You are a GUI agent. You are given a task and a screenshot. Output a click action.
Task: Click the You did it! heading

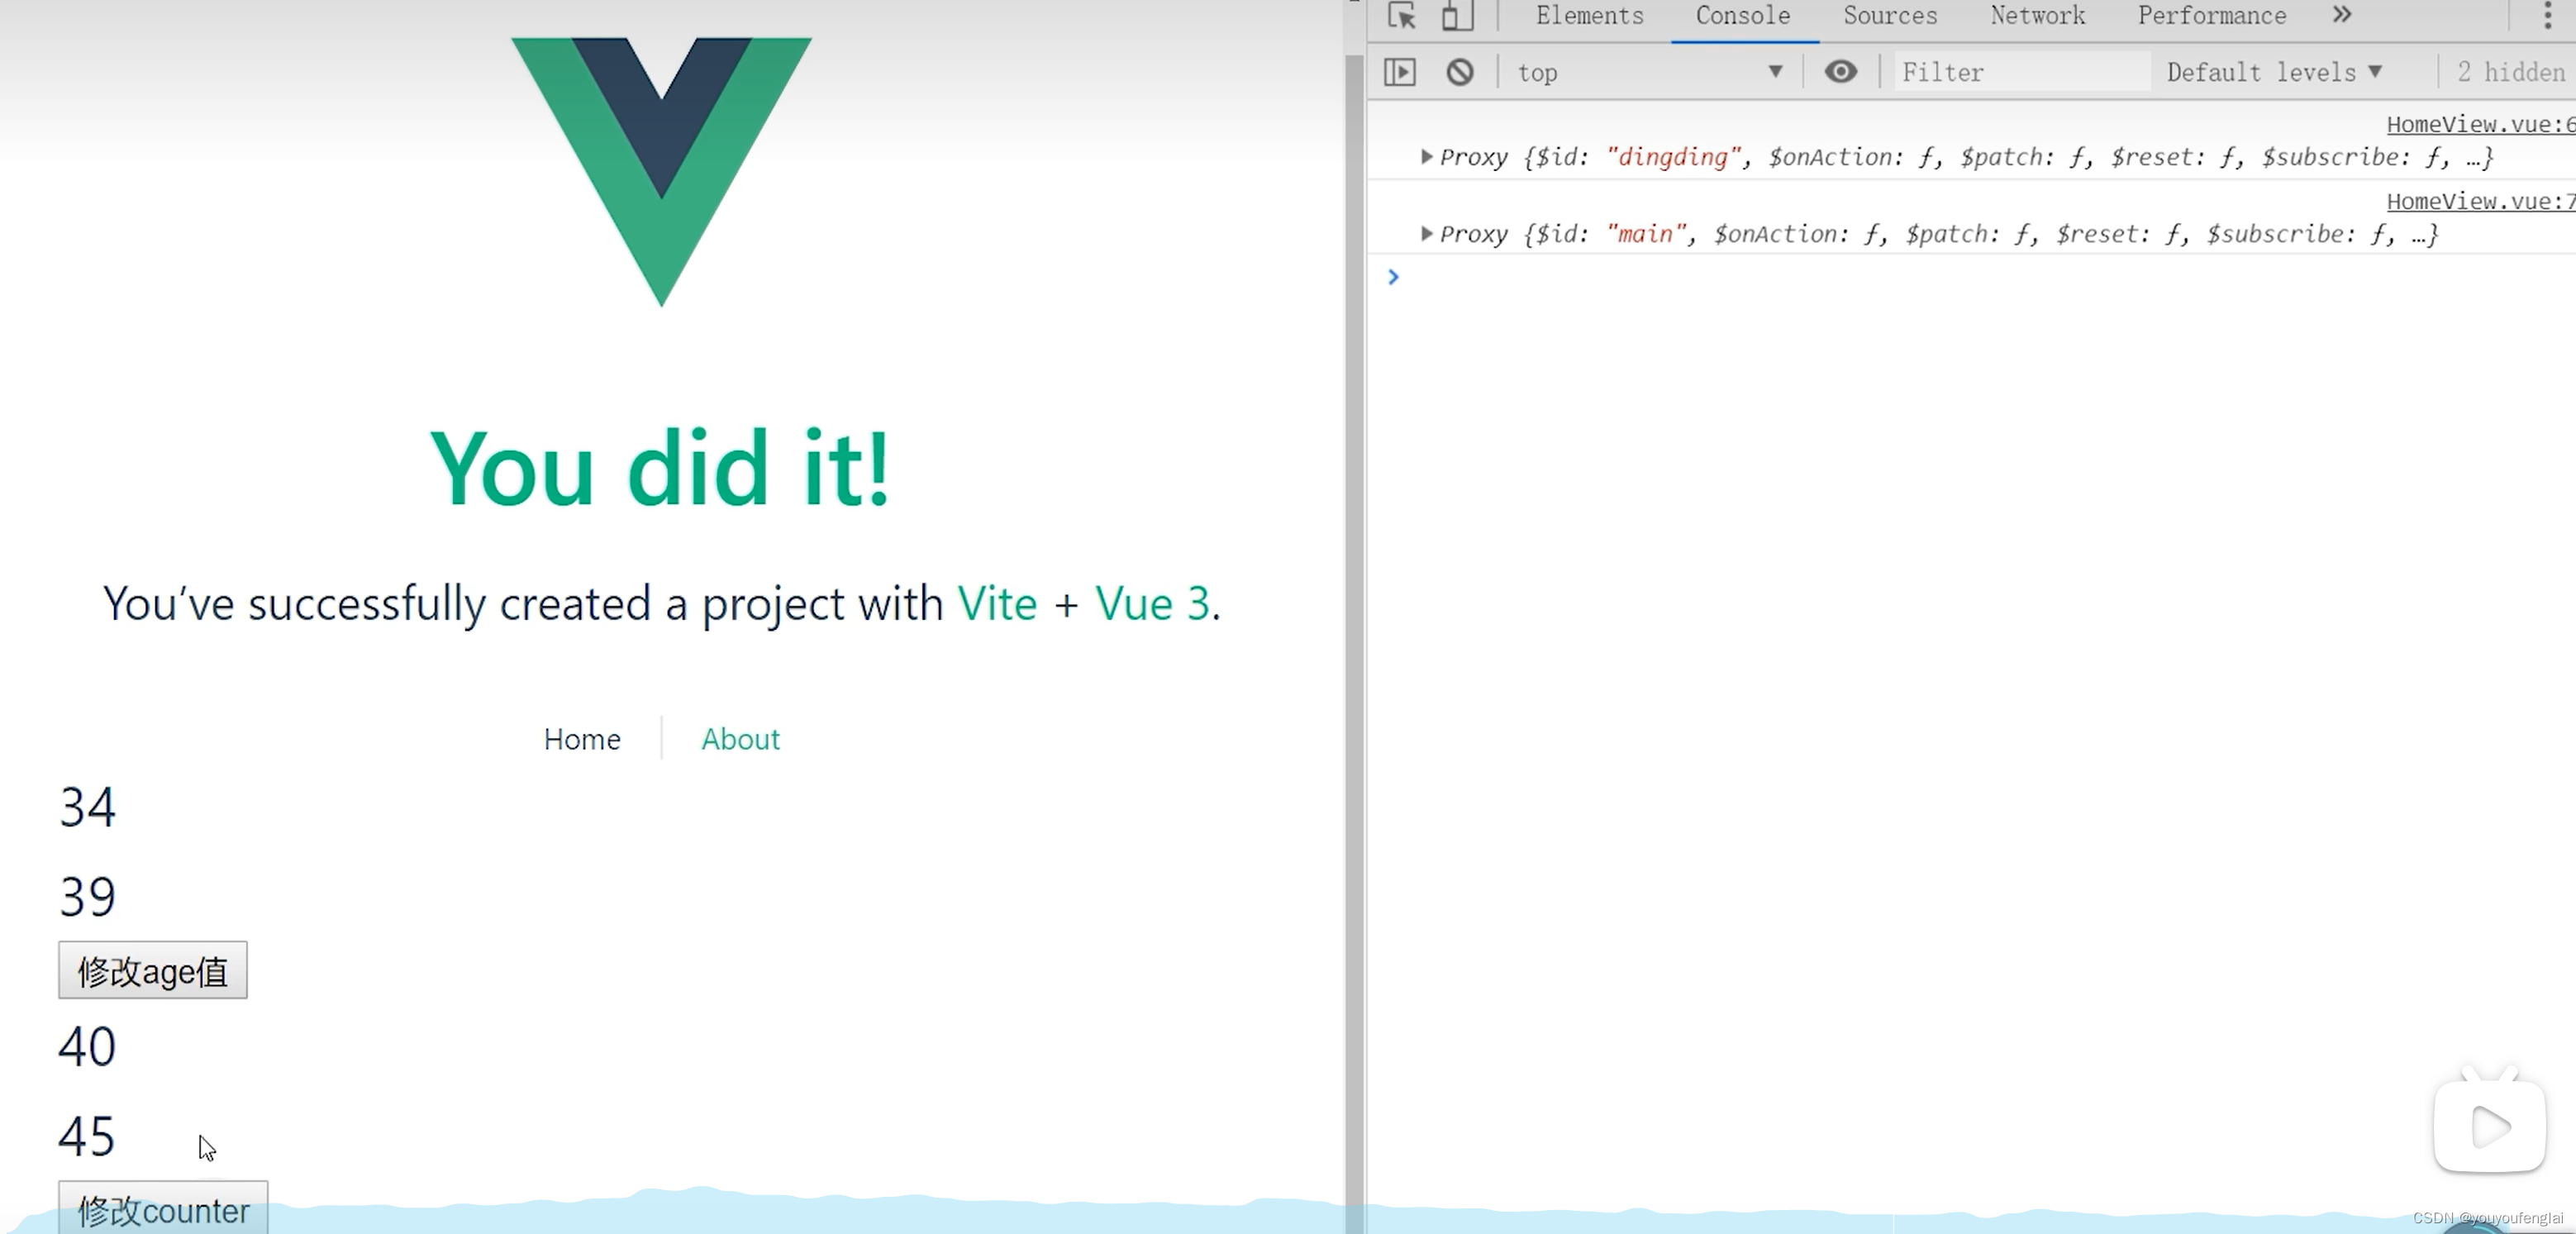(660, 468)
